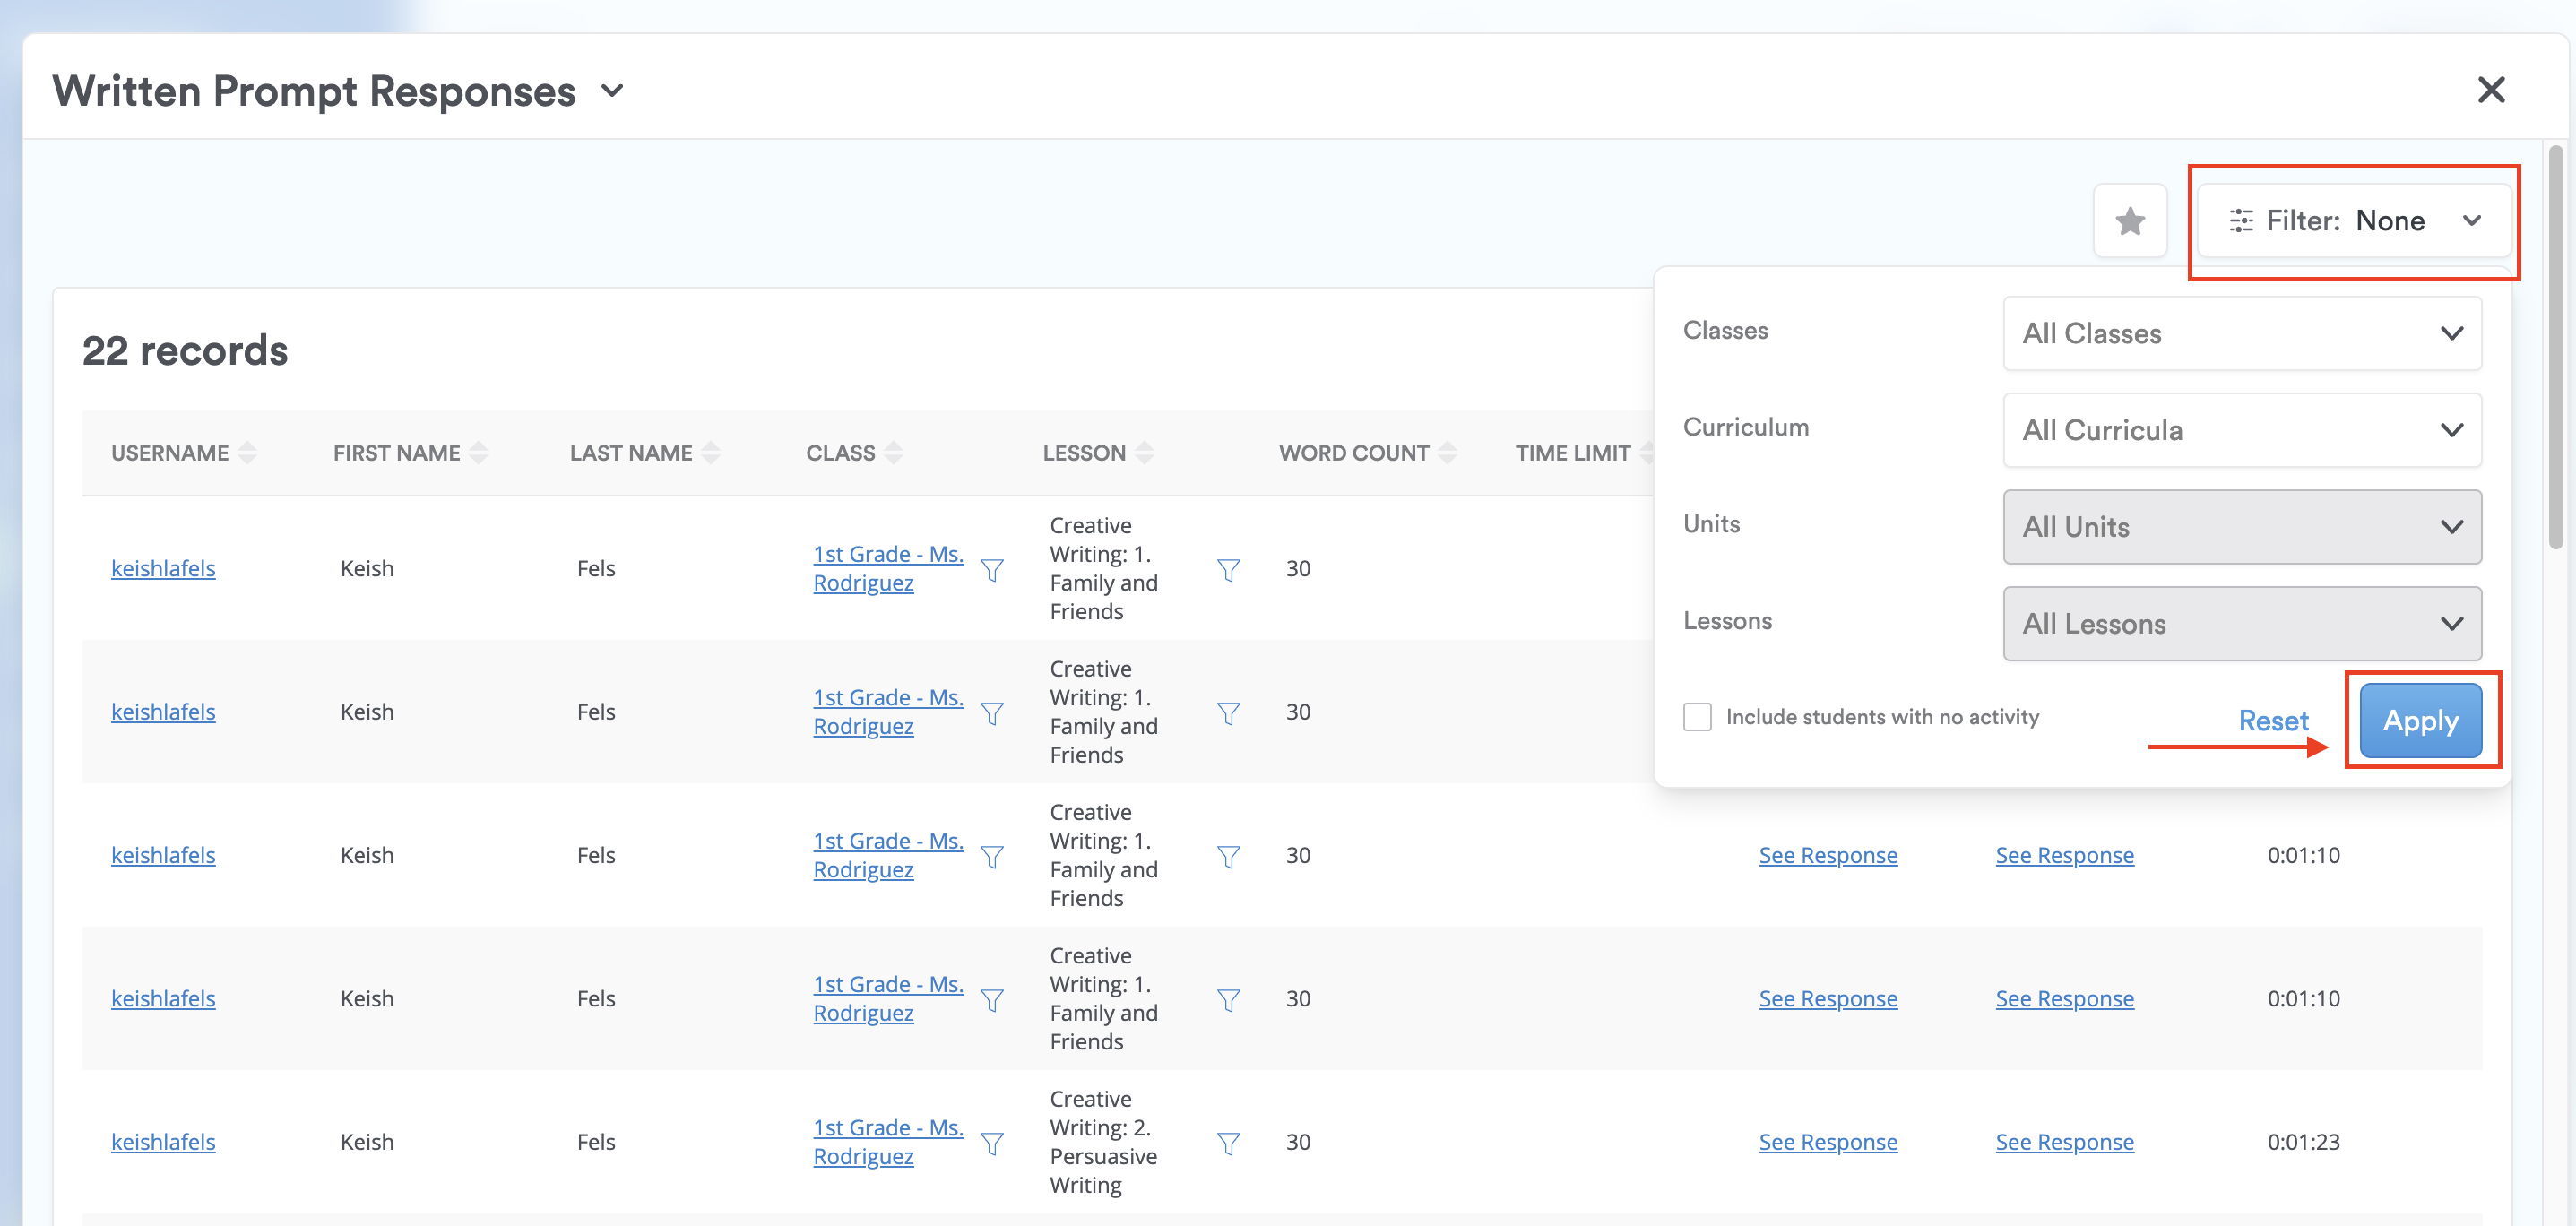Expand the Filter: None dropdown

[x=2354, y=221]
